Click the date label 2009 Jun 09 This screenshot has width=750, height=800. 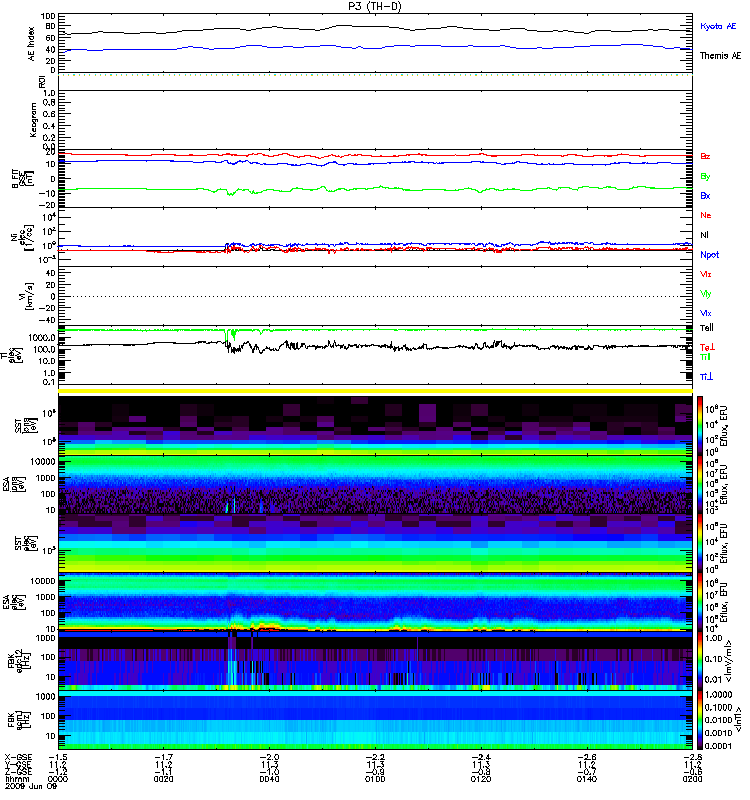(31, 786)
